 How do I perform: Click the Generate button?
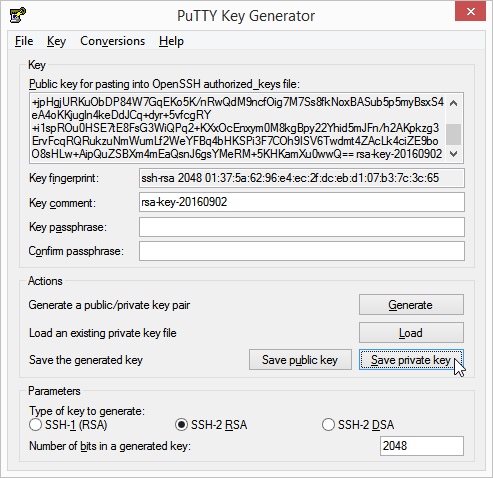(411, 305)
